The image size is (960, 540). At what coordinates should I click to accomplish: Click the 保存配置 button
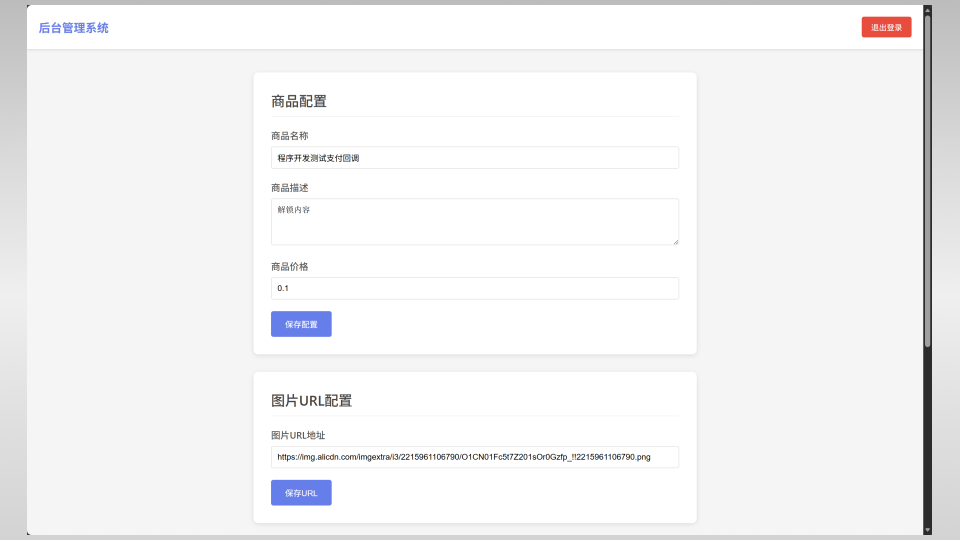[301, 324]
